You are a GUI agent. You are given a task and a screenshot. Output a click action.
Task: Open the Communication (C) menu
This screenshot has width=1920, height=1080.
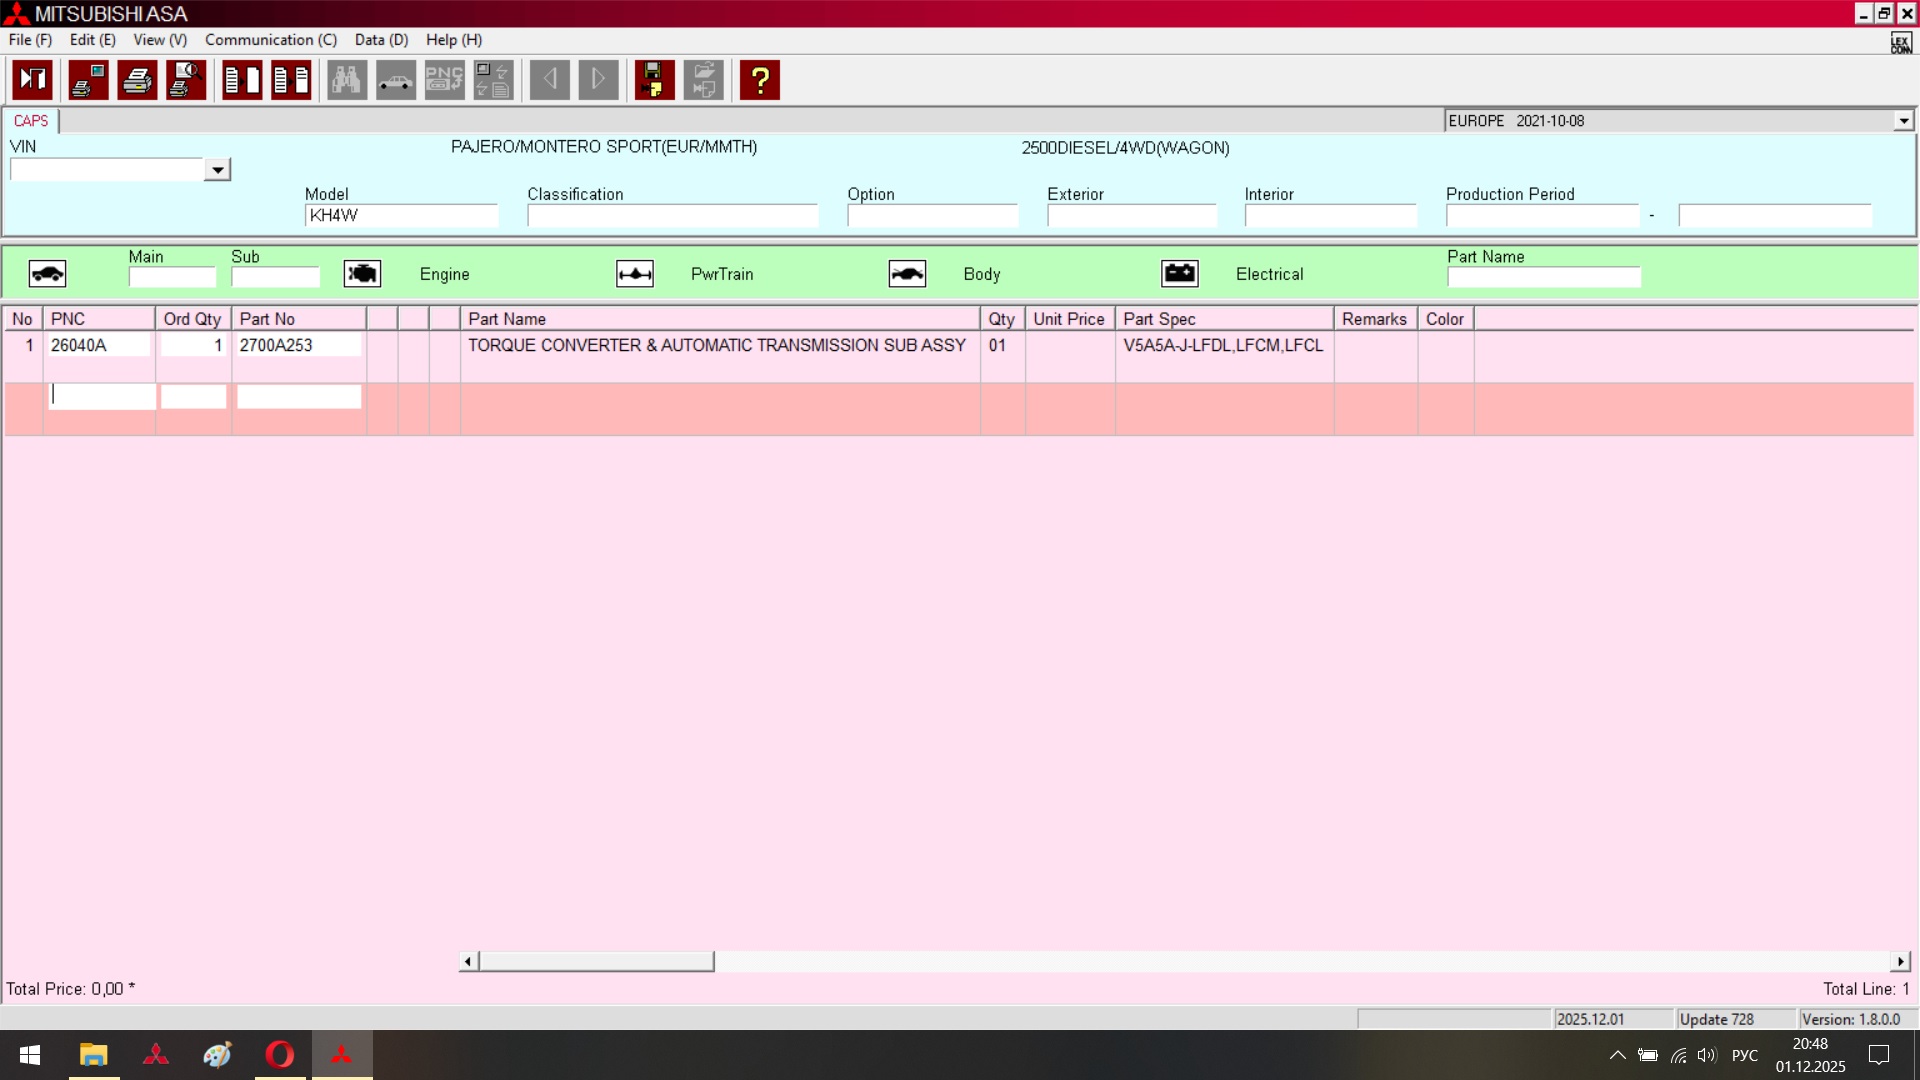point(270,40)
